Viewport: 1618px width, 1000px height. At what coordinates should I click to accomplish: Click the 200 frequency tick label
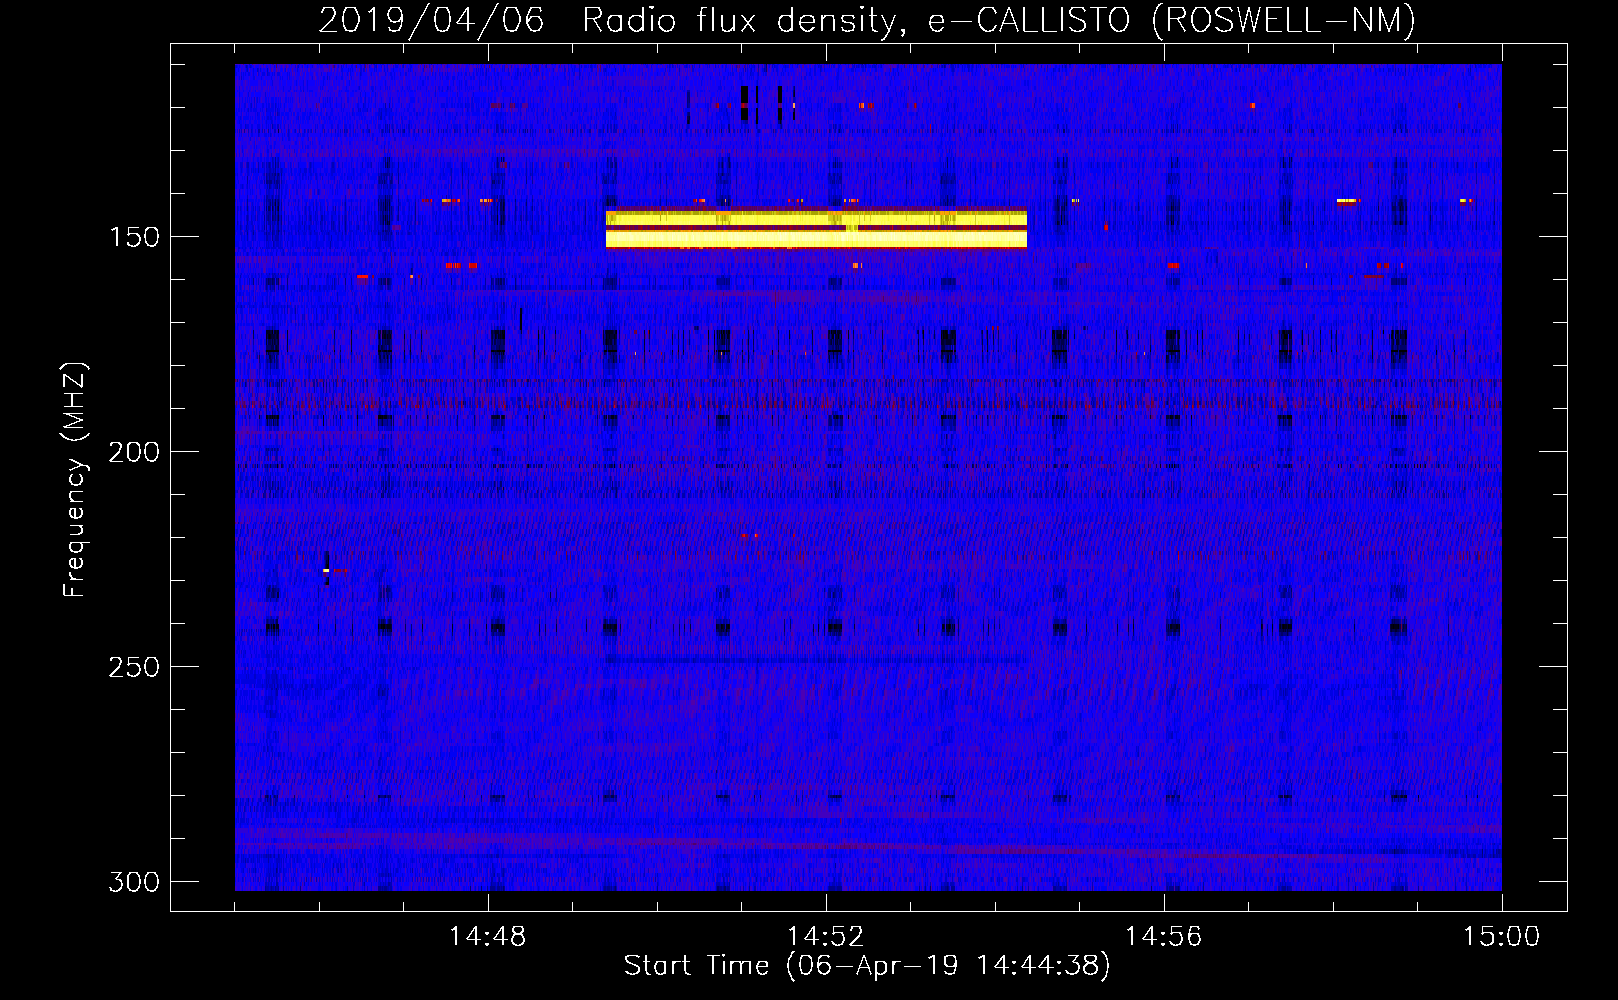click(x=134, y=452)
